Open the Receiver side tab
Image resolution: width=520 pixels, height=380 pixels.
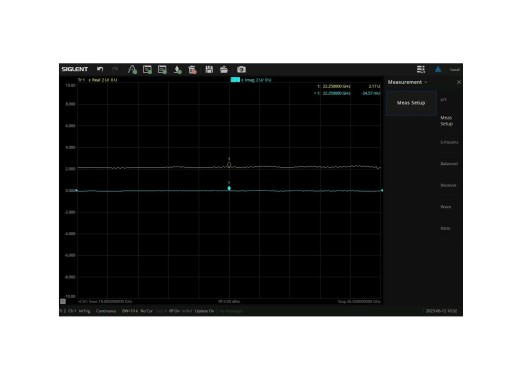click(x=448, y=185)
